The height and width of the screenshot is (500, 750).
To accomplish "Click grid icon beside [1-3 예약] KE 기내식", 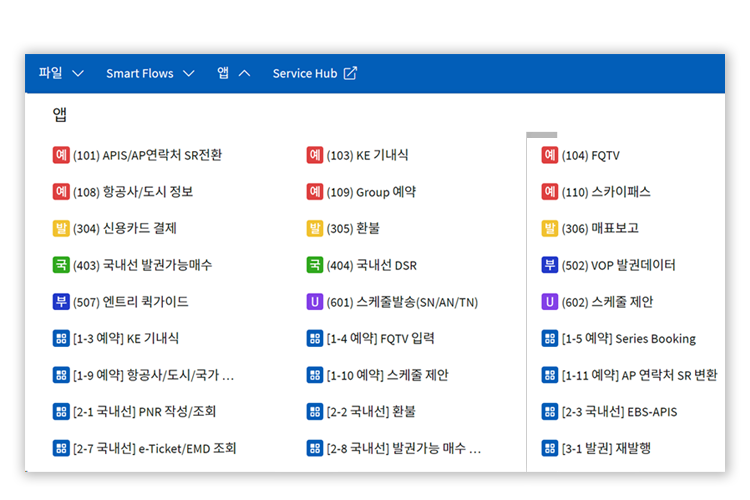I will (x=61, y=338).
